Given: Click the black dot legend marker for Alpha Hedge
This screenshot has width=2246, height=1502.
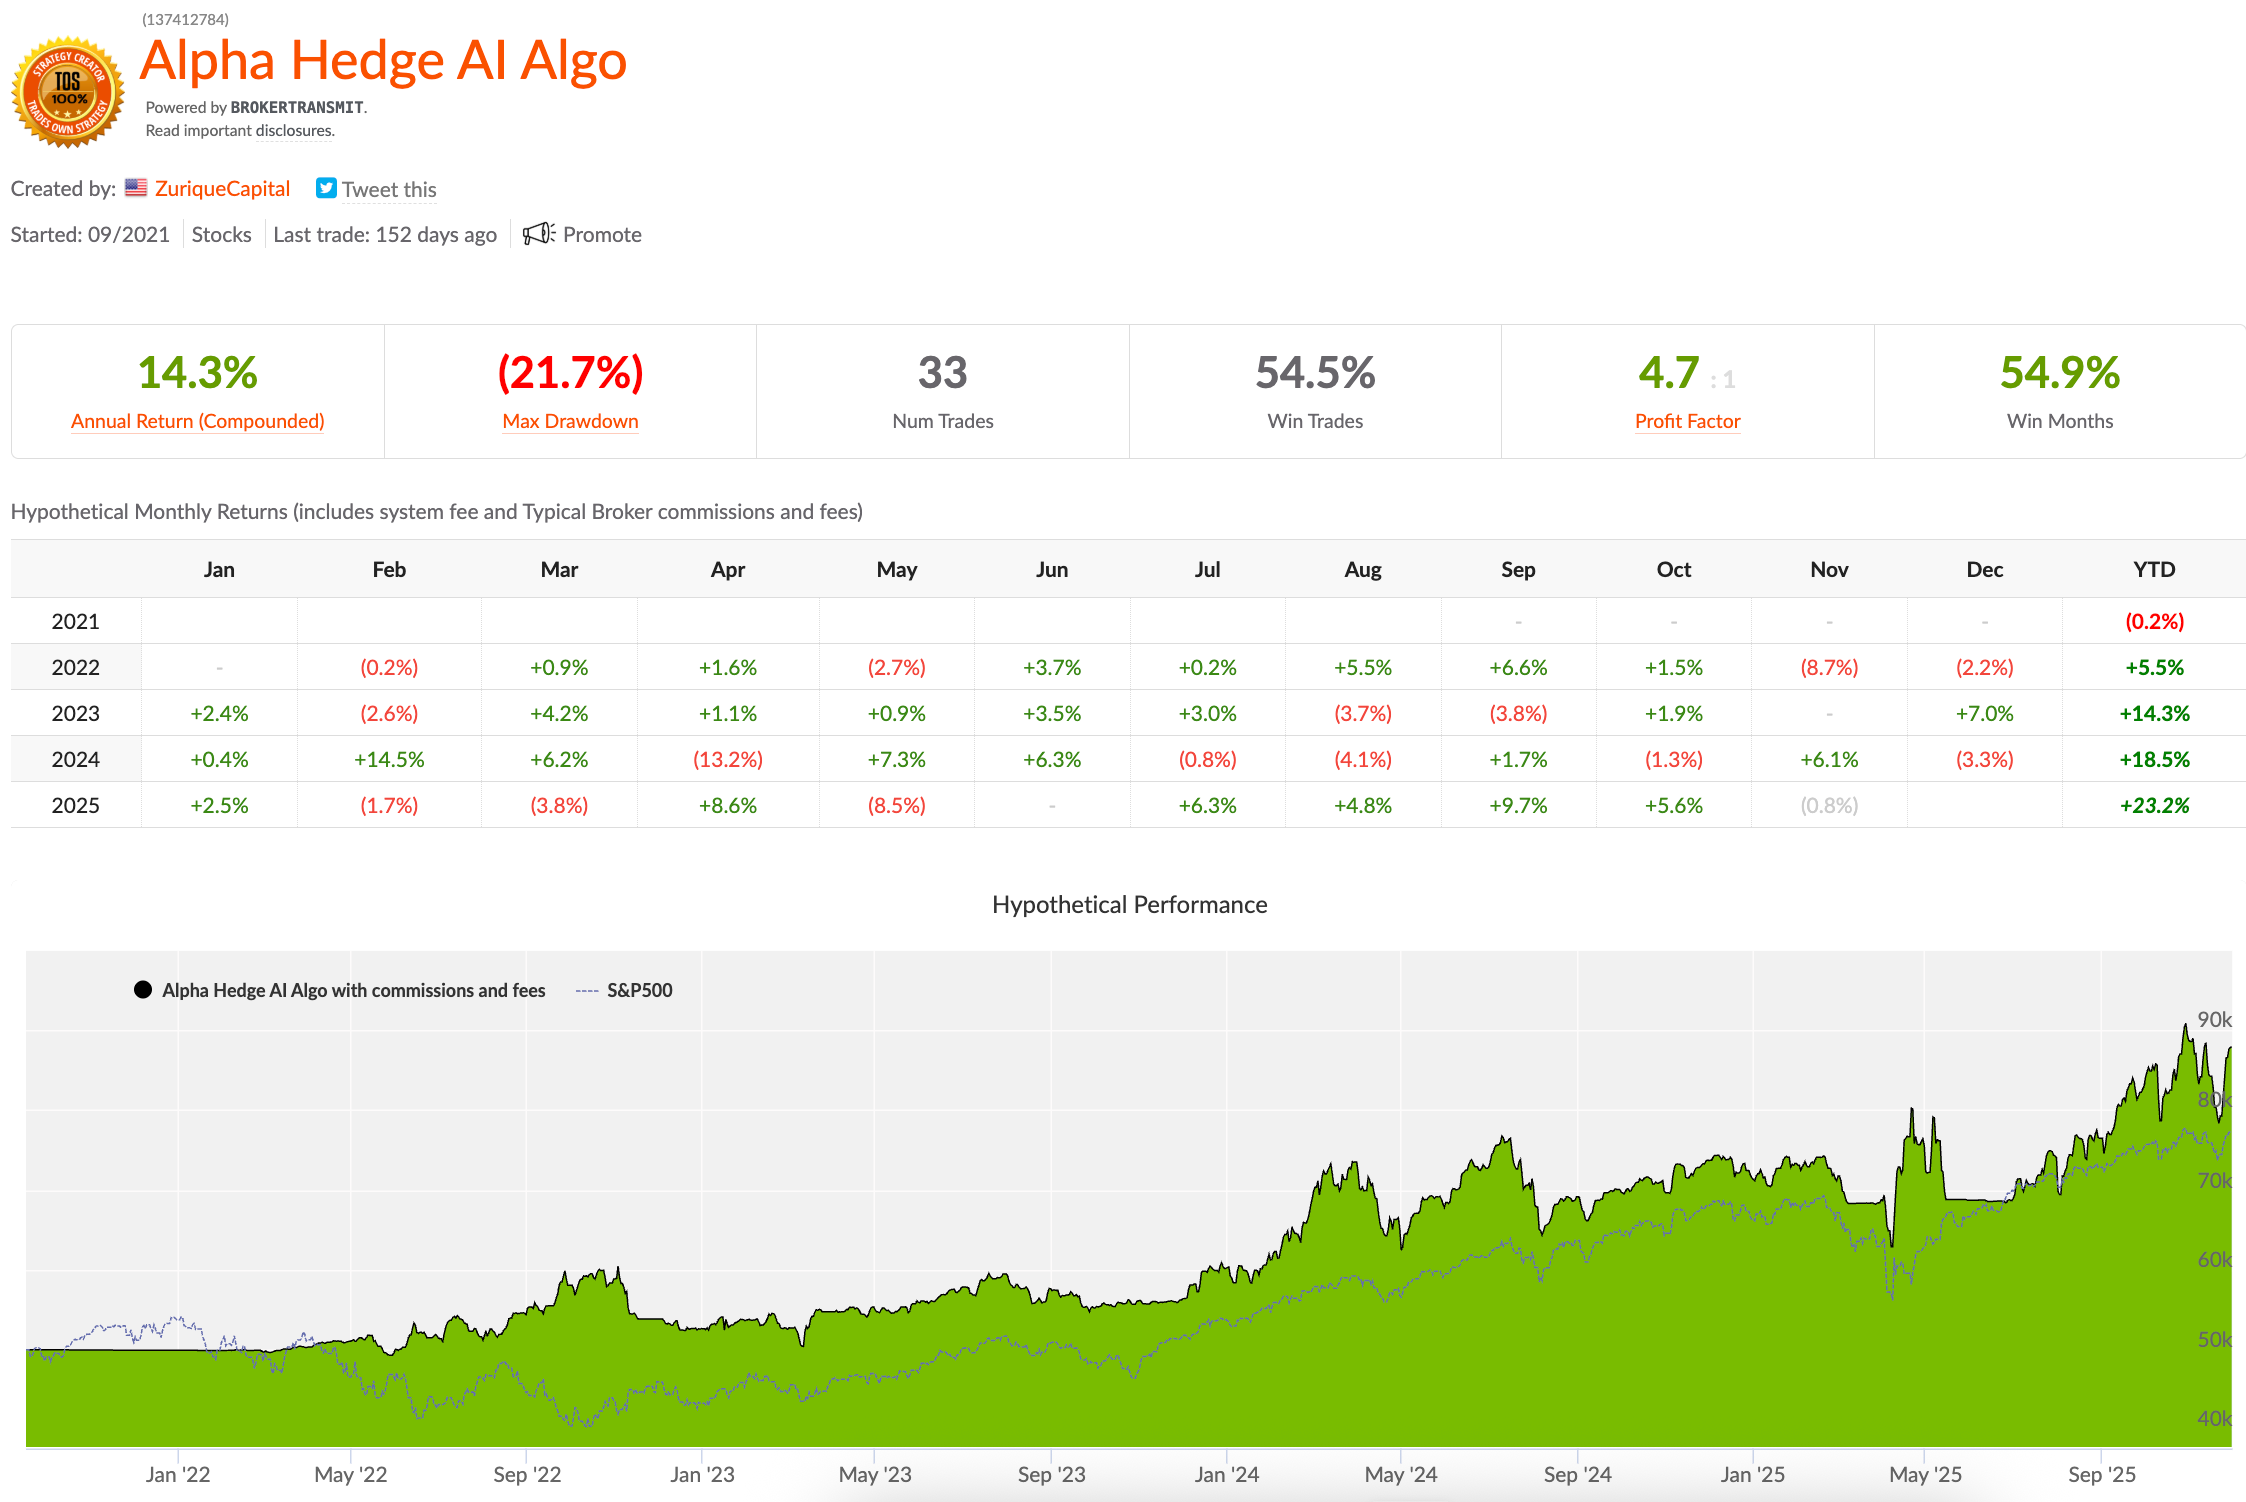Looking at the screenshot, I should [143, 990].
